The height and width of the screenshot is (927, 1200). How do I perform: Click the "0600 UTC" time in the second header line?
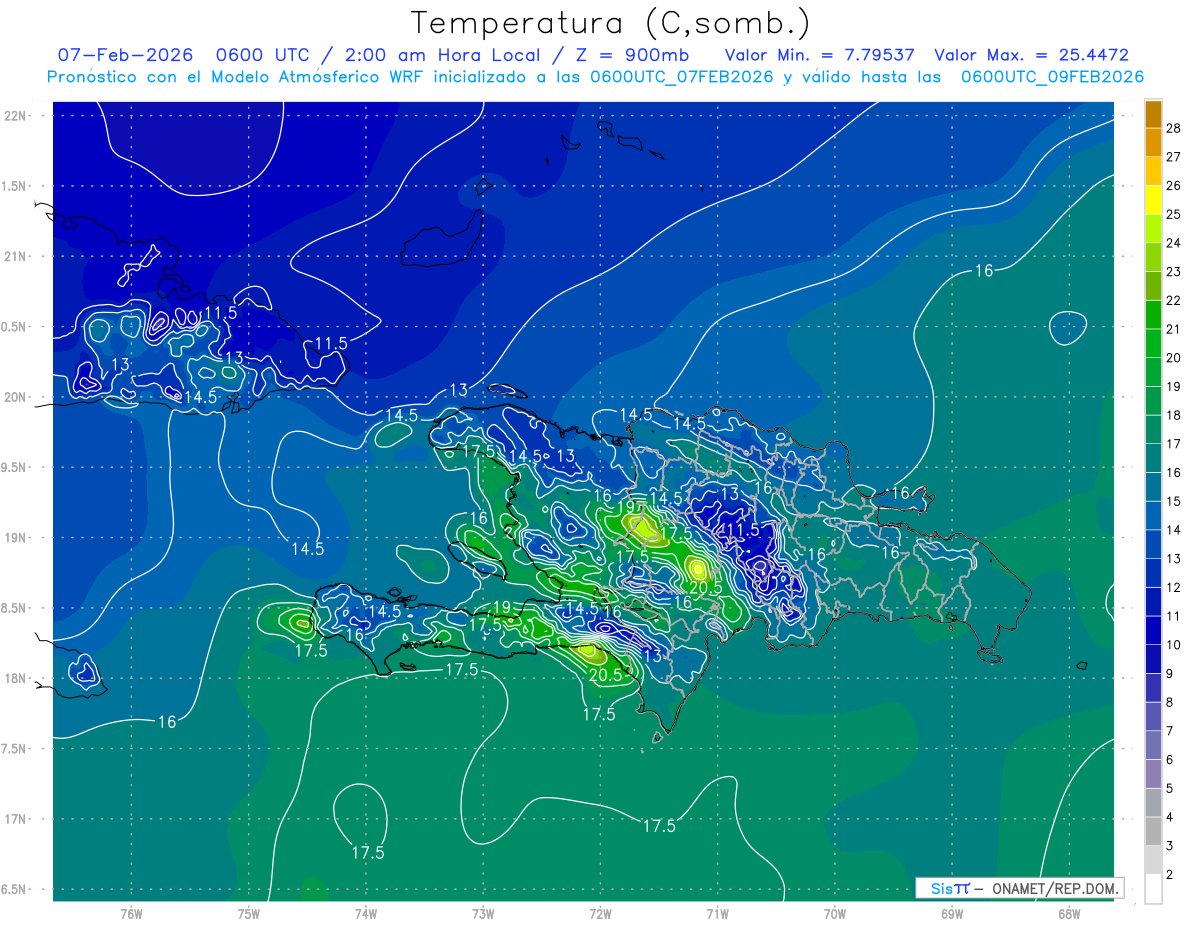click(263, 56)
